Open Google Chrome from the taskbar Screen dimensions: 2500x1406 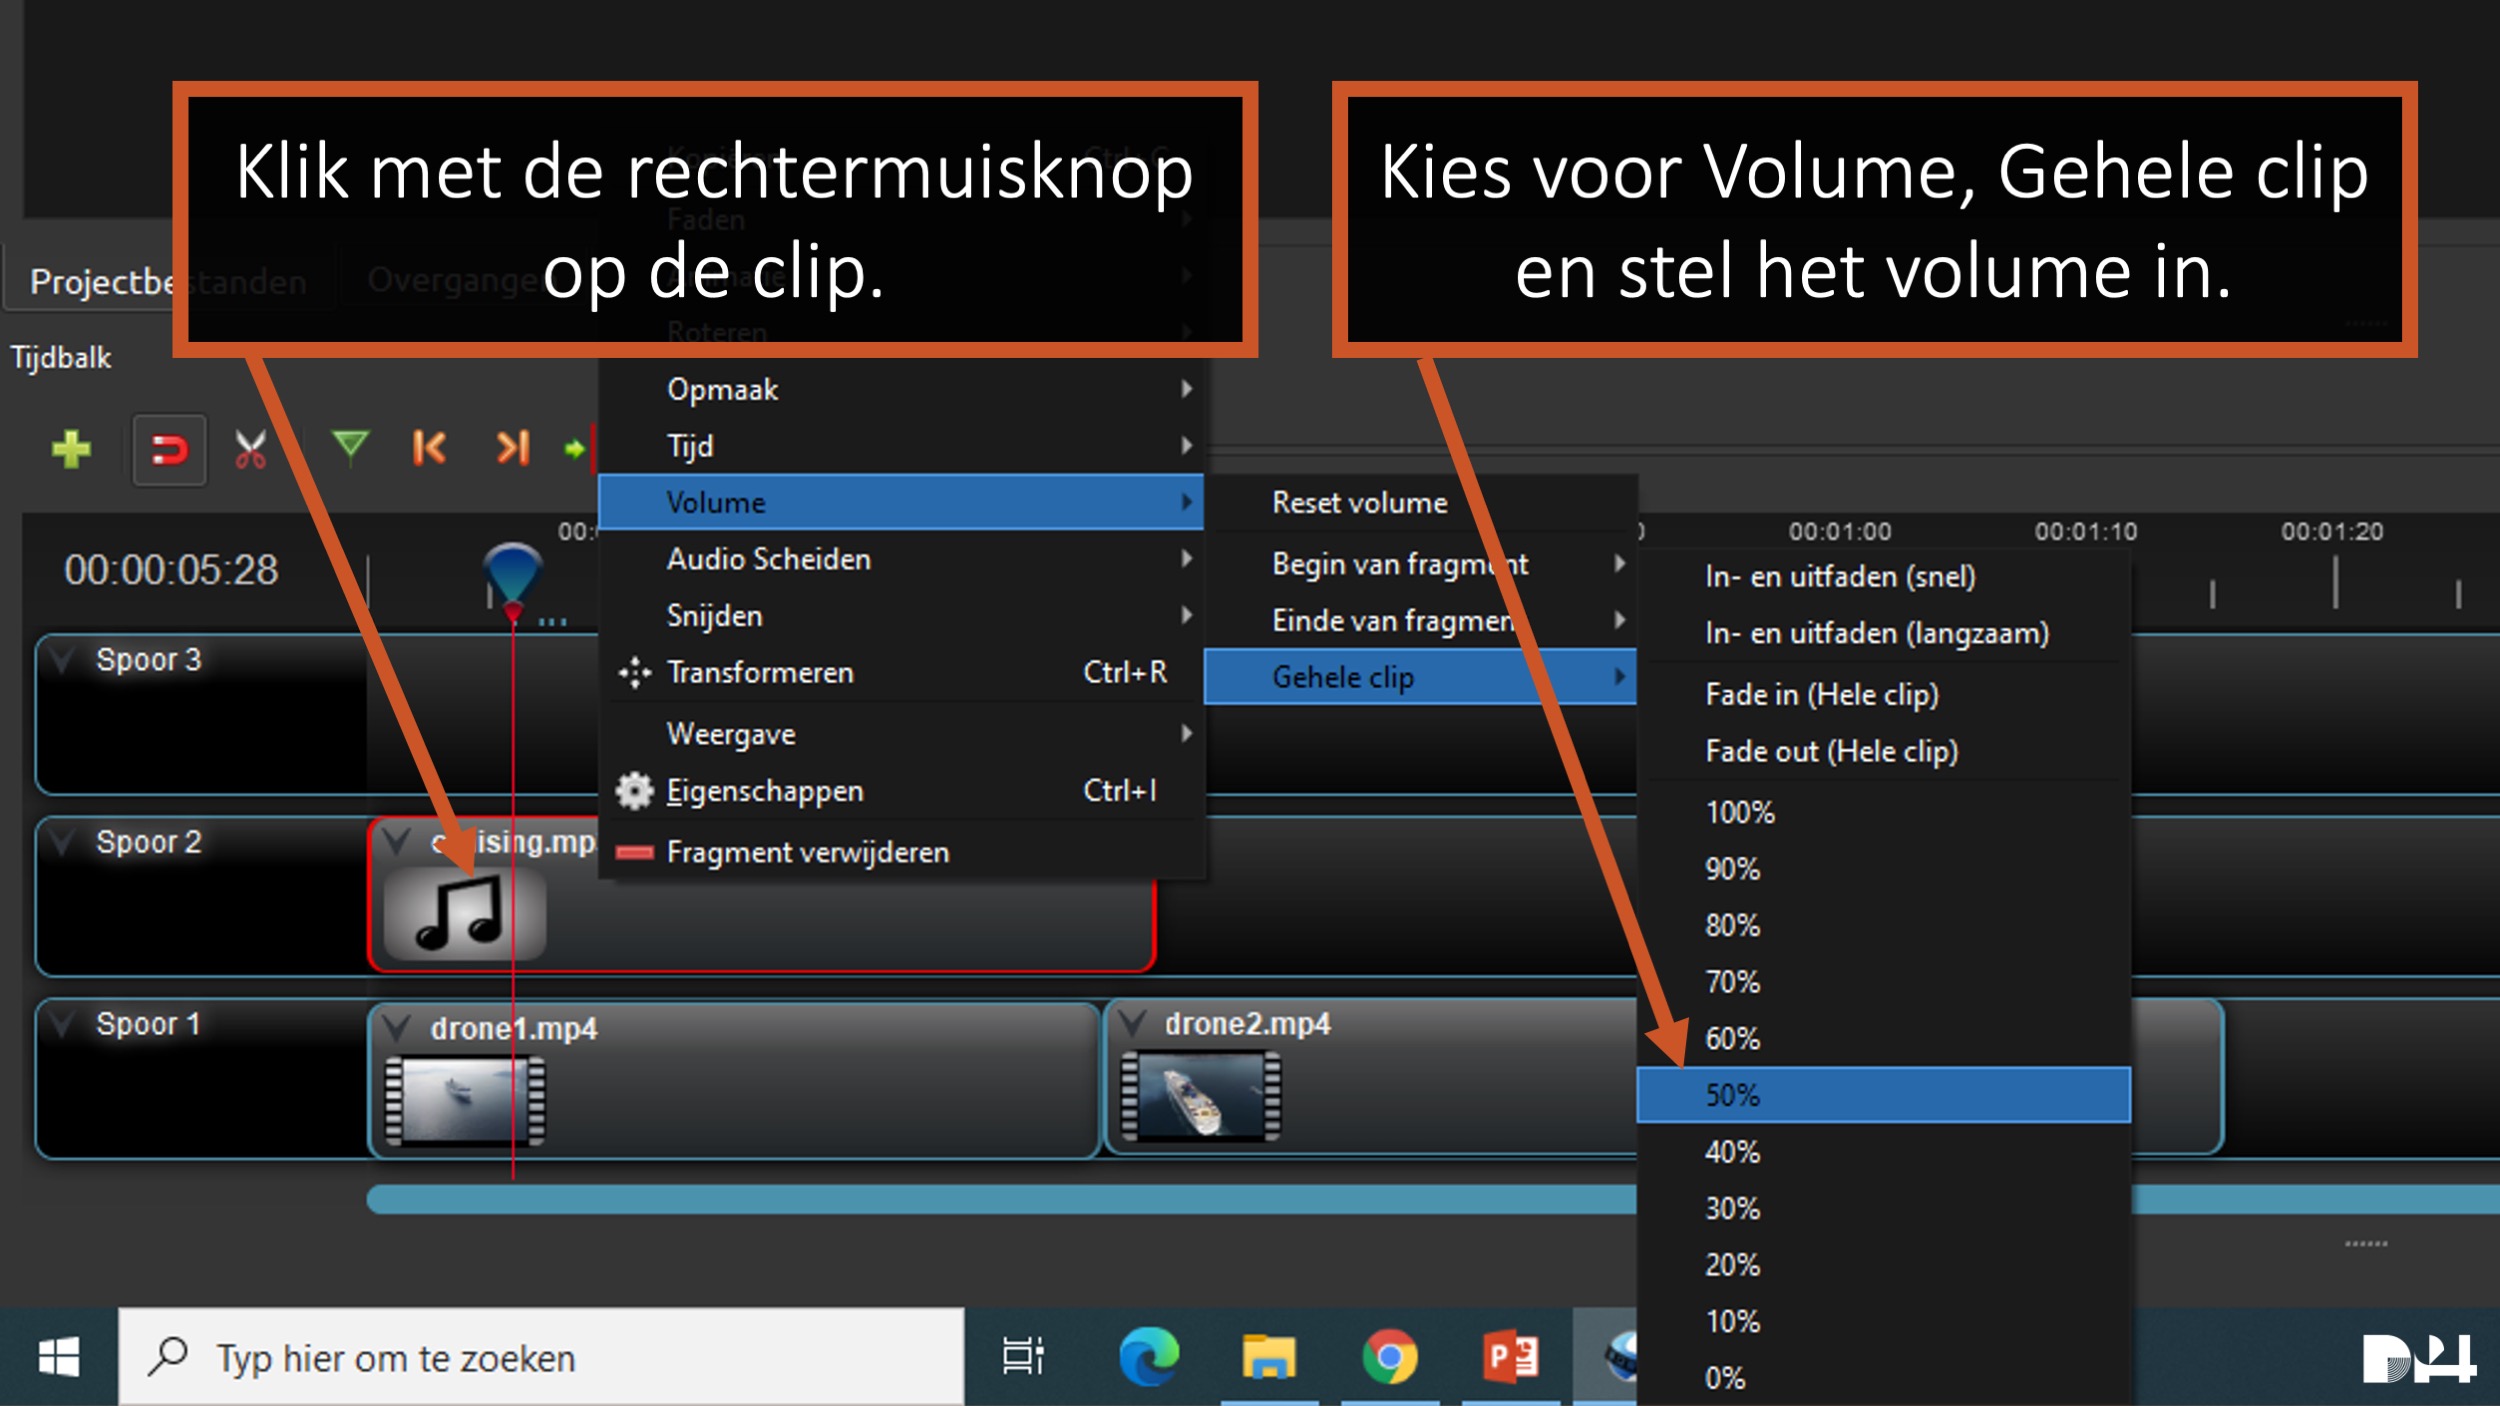[x=1389, y=1357]
